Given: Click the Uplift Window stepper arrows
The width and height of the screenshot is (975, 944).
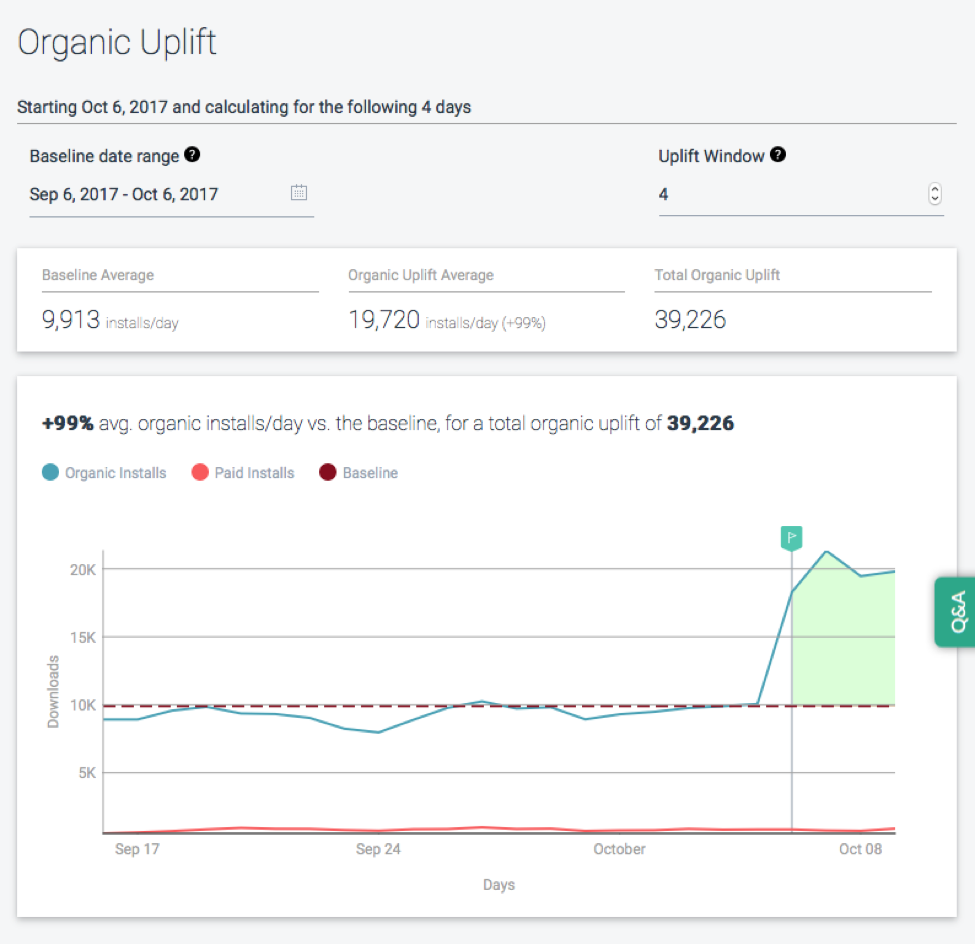Looking at the screenshot, I should point(934,194).
